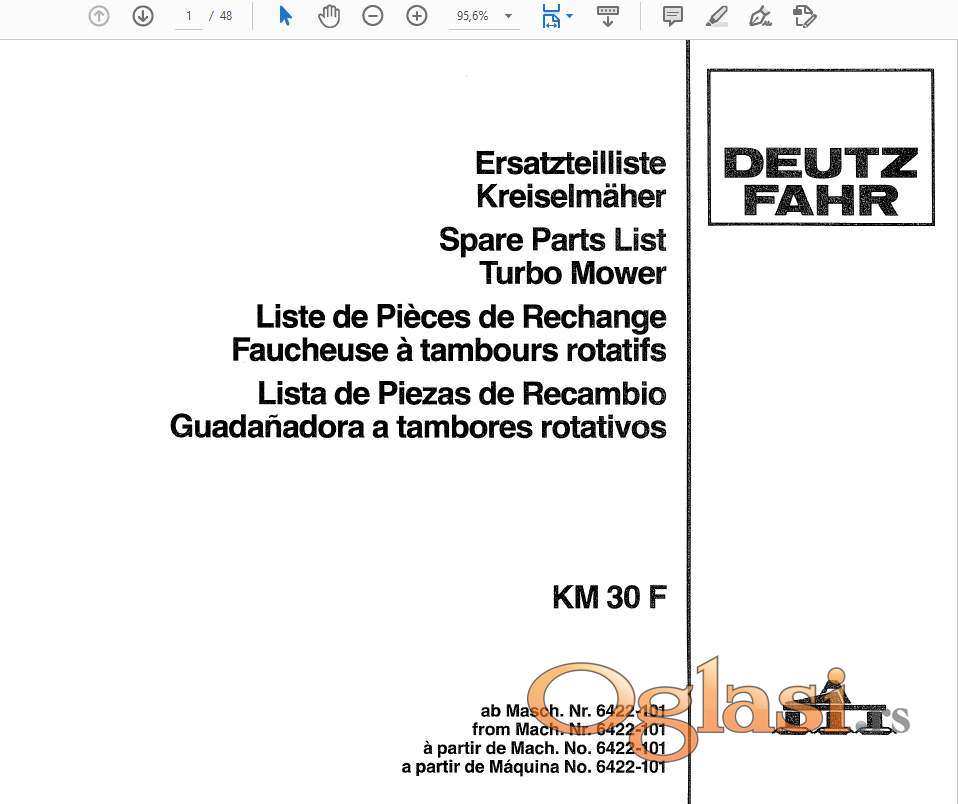Screen dimensions: 958x804
Task: Click 'Liste de Pièces de Rechange' line
Action: click(x=461, y=317)
